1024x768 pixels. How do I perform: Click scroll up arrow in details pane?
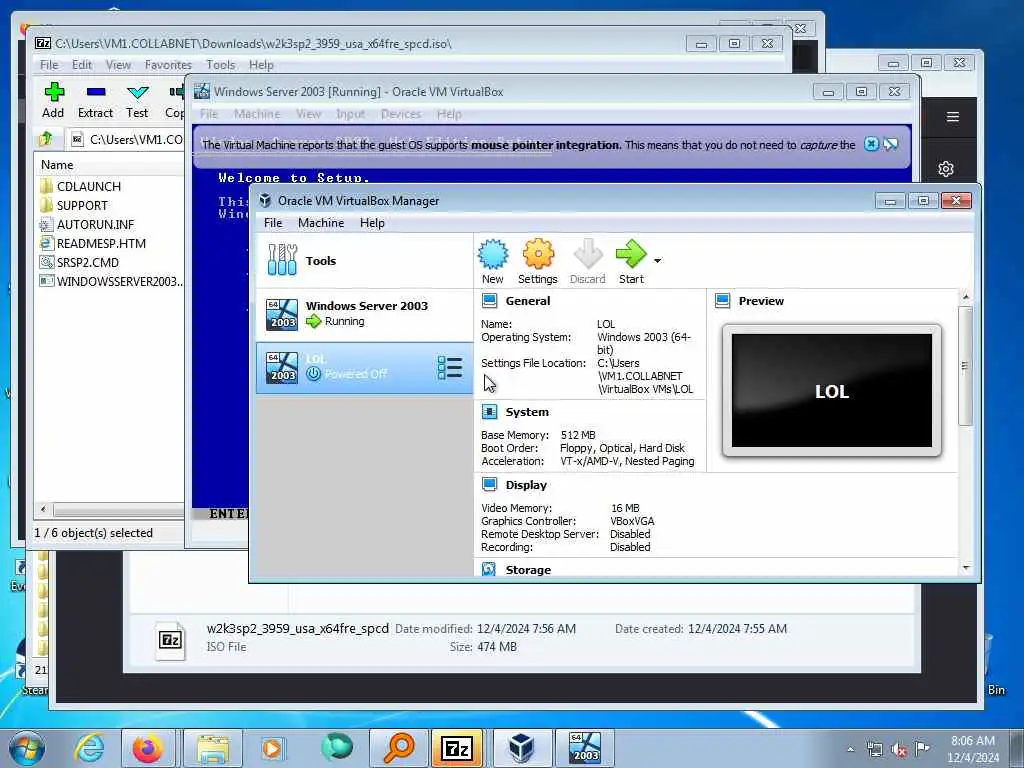[x=966, y=297]
